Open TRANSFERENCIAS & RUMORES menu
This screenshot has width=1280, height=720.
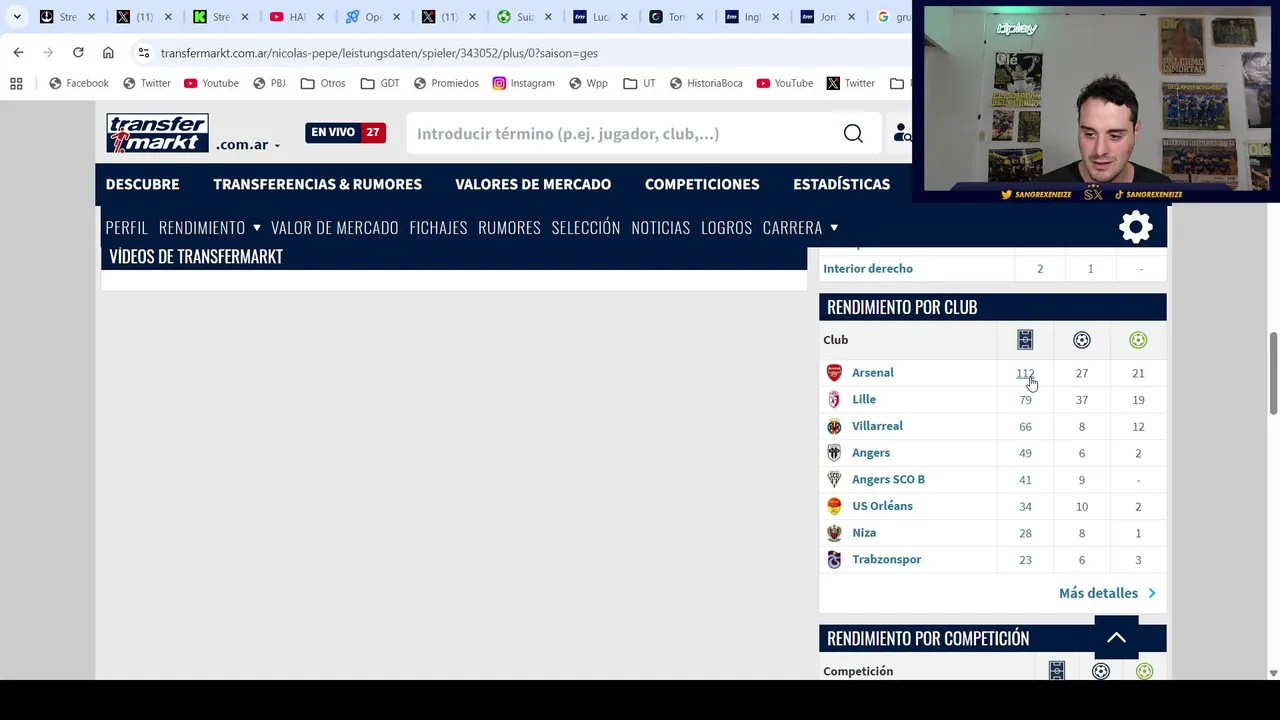[x=317, y=184]
